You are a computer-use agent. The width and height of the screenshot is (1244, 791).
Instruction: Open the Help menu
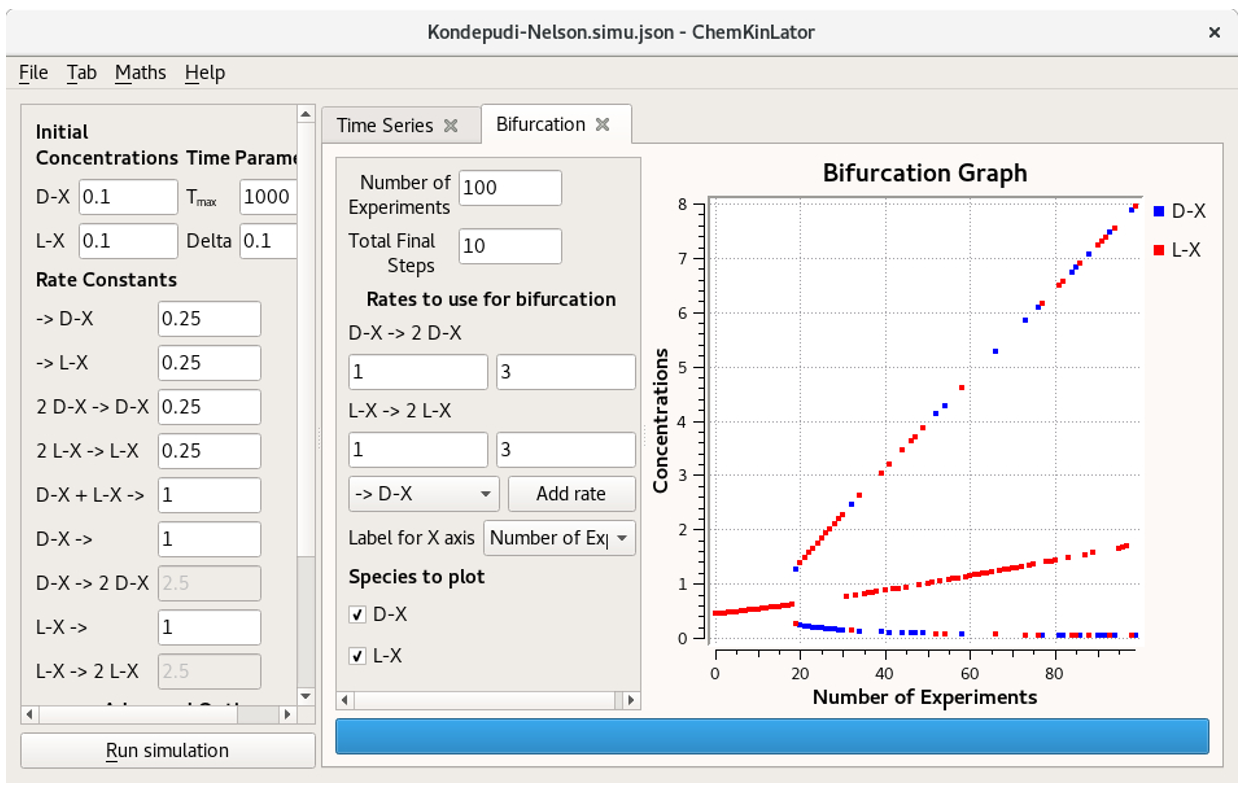[x=205, y=72]
